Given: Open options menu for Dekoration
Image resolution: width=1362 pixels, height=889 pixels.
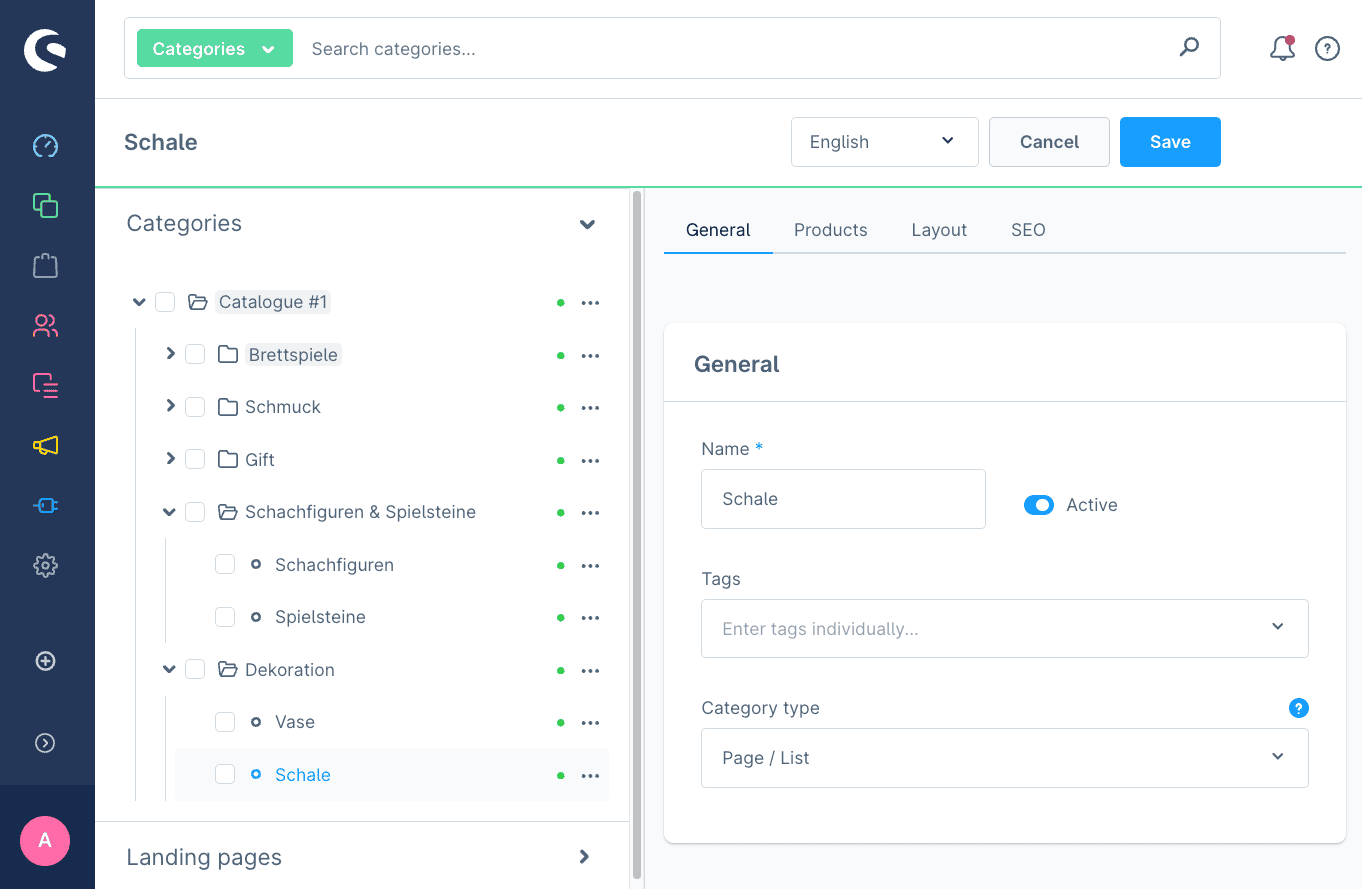Looking at the screenshot, I should coord(590,670).
